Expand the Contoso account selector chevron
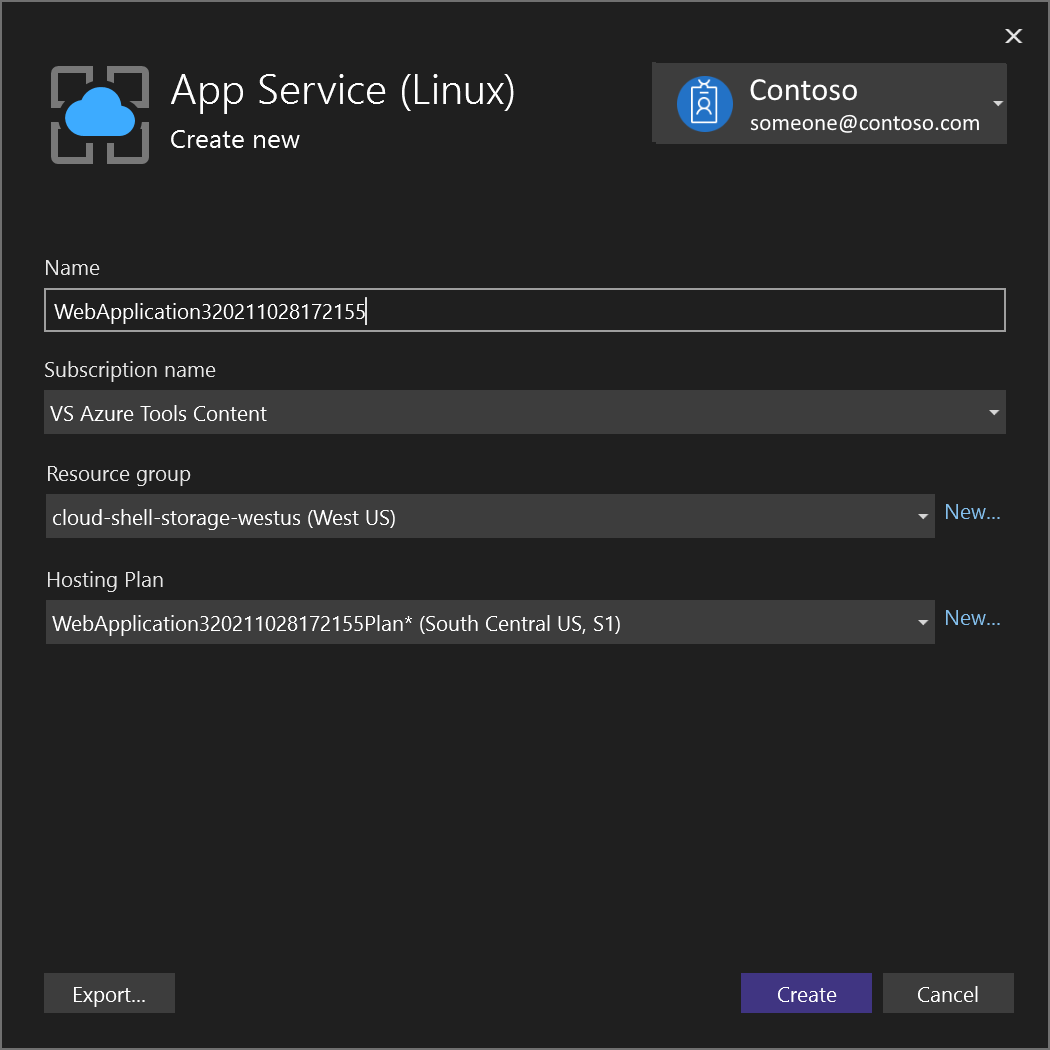The image size is (1050, 1050). [997, 103]
